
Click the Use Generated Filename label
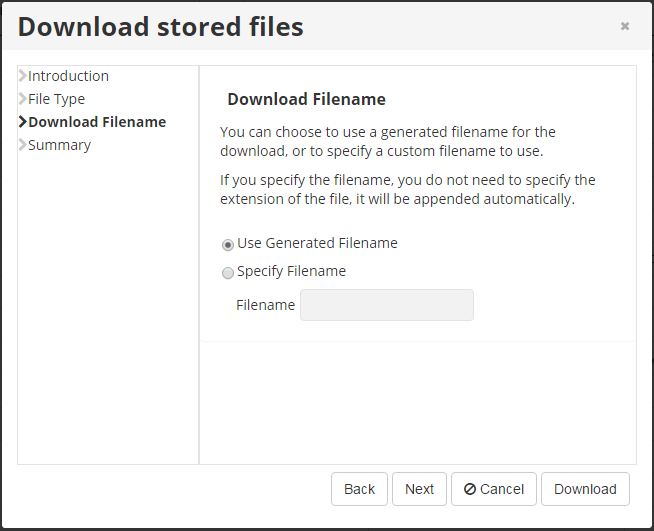click(x=317, y=243)
